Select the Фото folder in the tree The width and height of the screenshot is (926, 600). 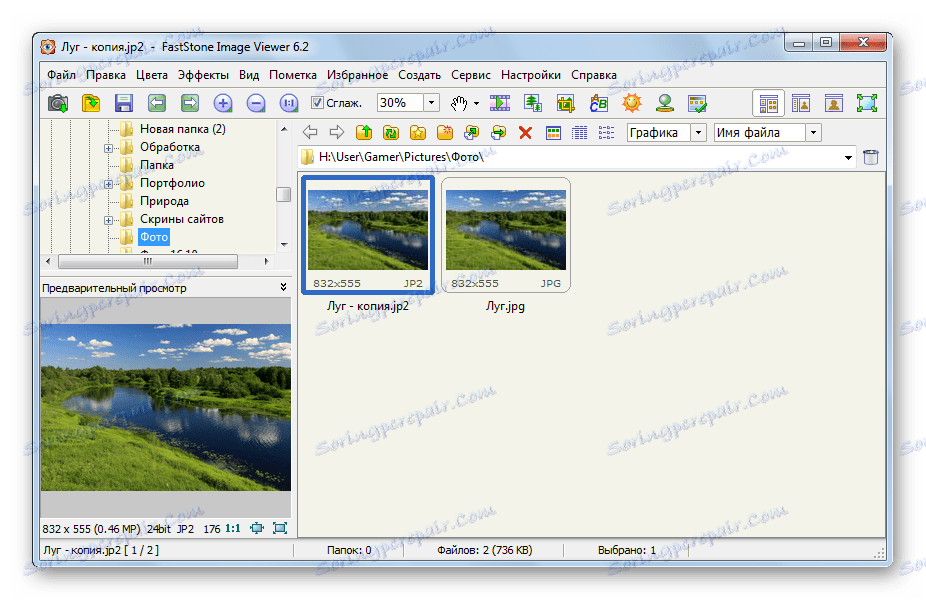tap(154, 237)
